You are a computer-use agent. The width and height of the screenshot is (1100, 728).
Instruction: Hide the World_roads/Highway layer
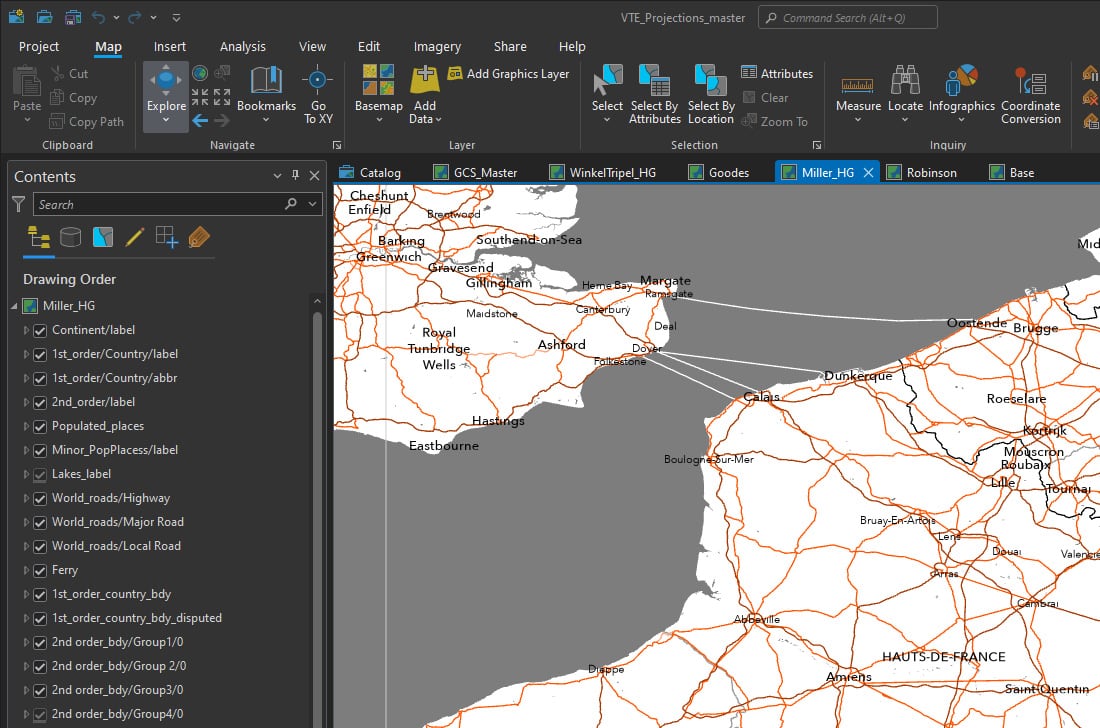[x=41, y=498]
